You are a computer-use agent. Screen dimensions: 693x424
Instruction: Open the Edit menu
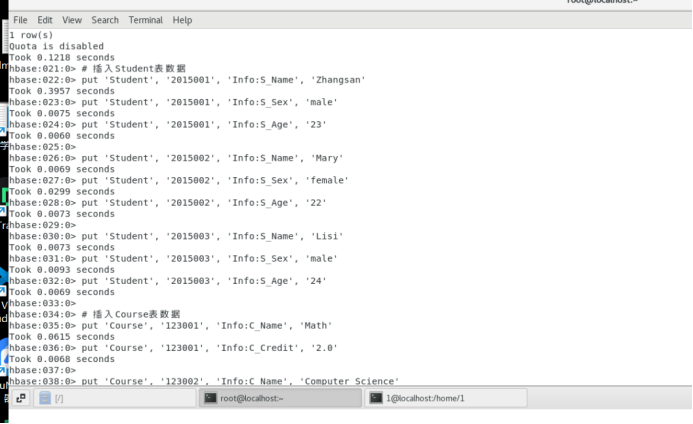pyautogui.click(x=45, y=20)
